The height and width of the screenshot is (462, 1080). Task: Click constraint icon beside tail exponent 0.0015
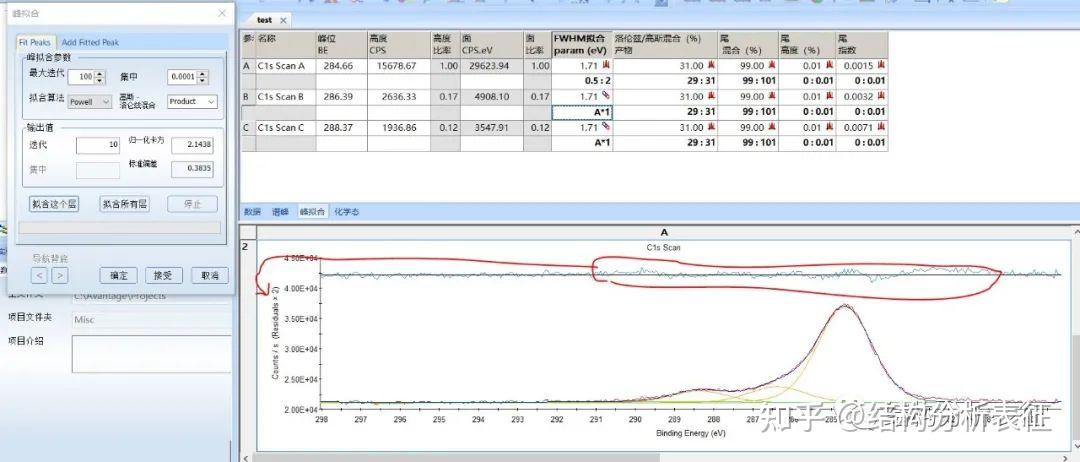881,65
